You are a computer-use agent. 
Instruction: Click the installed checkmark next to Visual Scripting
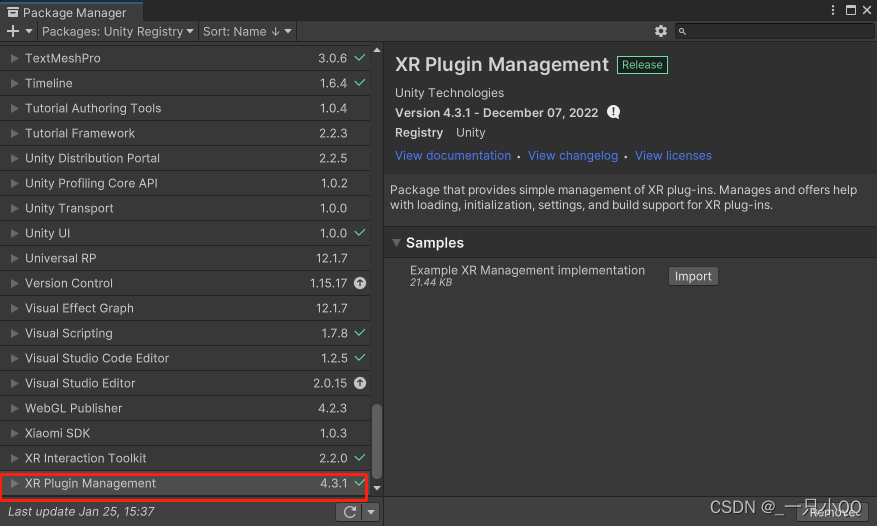click(x=360, y=332)
